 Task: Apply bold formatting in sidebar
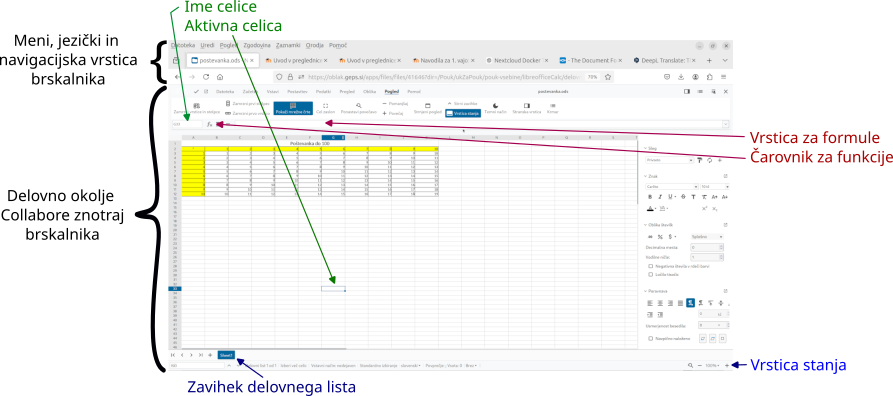649,197
